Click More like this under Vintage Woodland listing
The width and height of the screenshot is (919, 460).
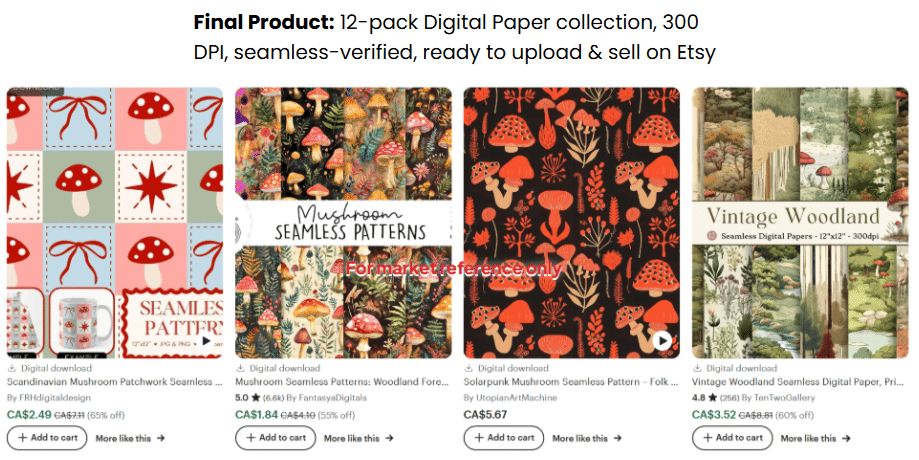(x=815, y=438)
